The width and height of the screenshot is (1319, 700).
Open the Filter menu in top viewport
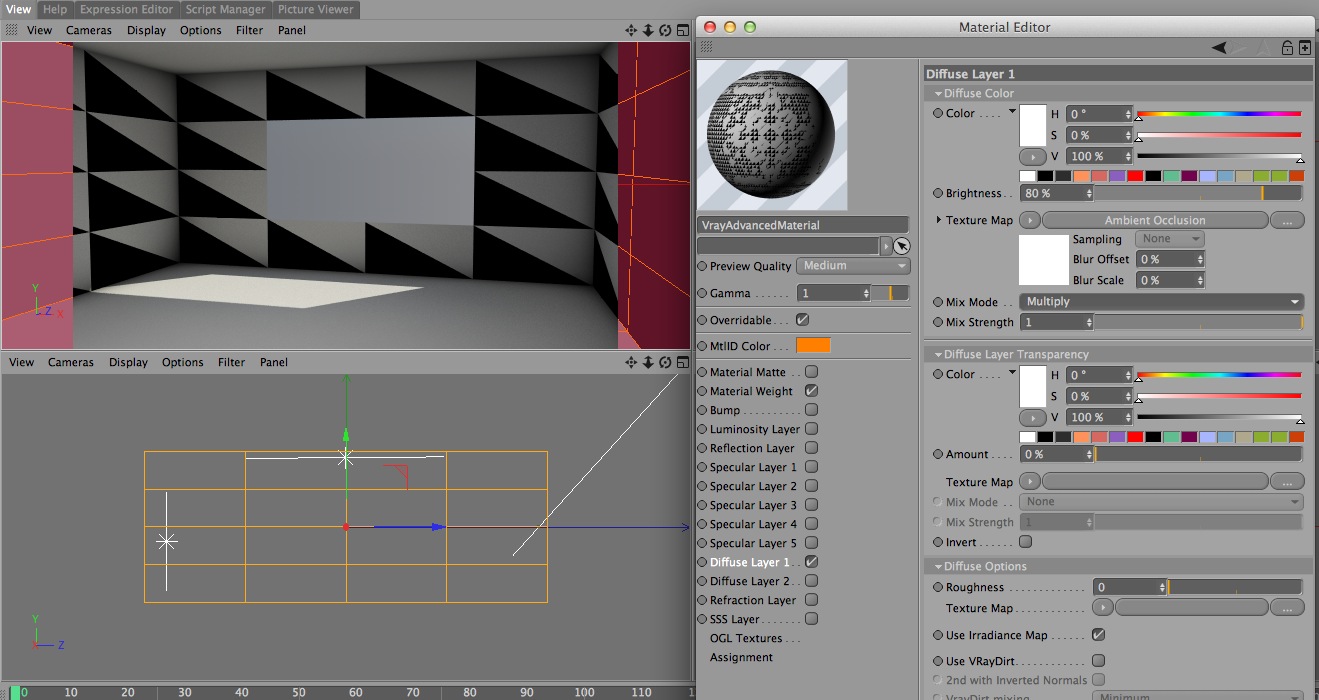249,30
